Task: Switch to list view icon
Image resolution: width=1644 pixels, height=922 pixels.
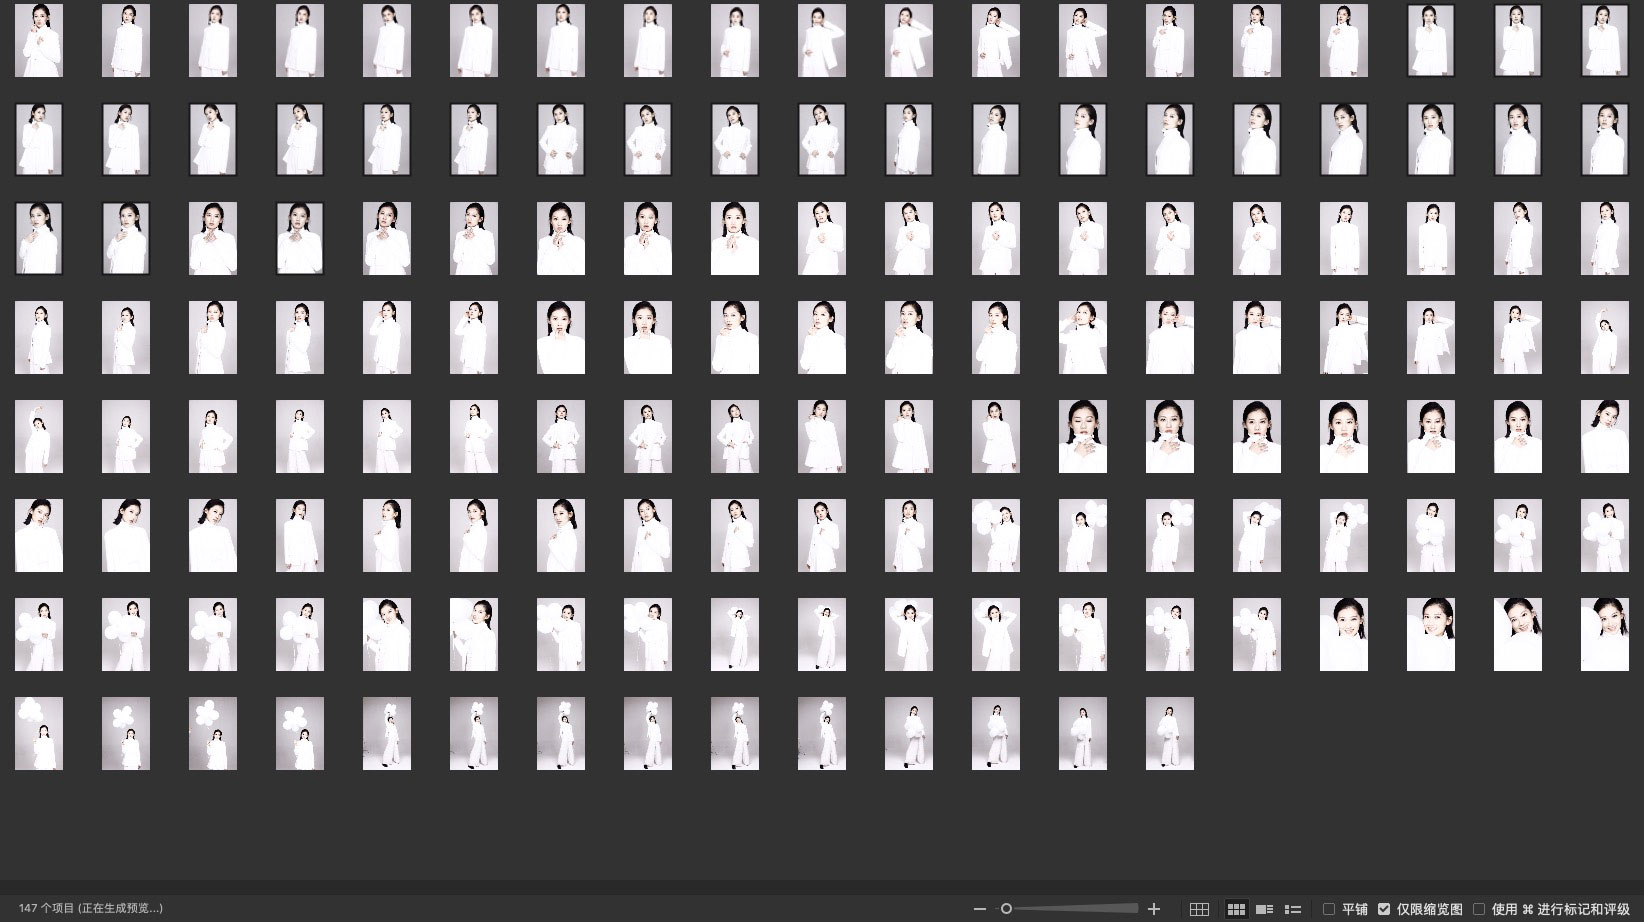Action: tap(1292, 909)
